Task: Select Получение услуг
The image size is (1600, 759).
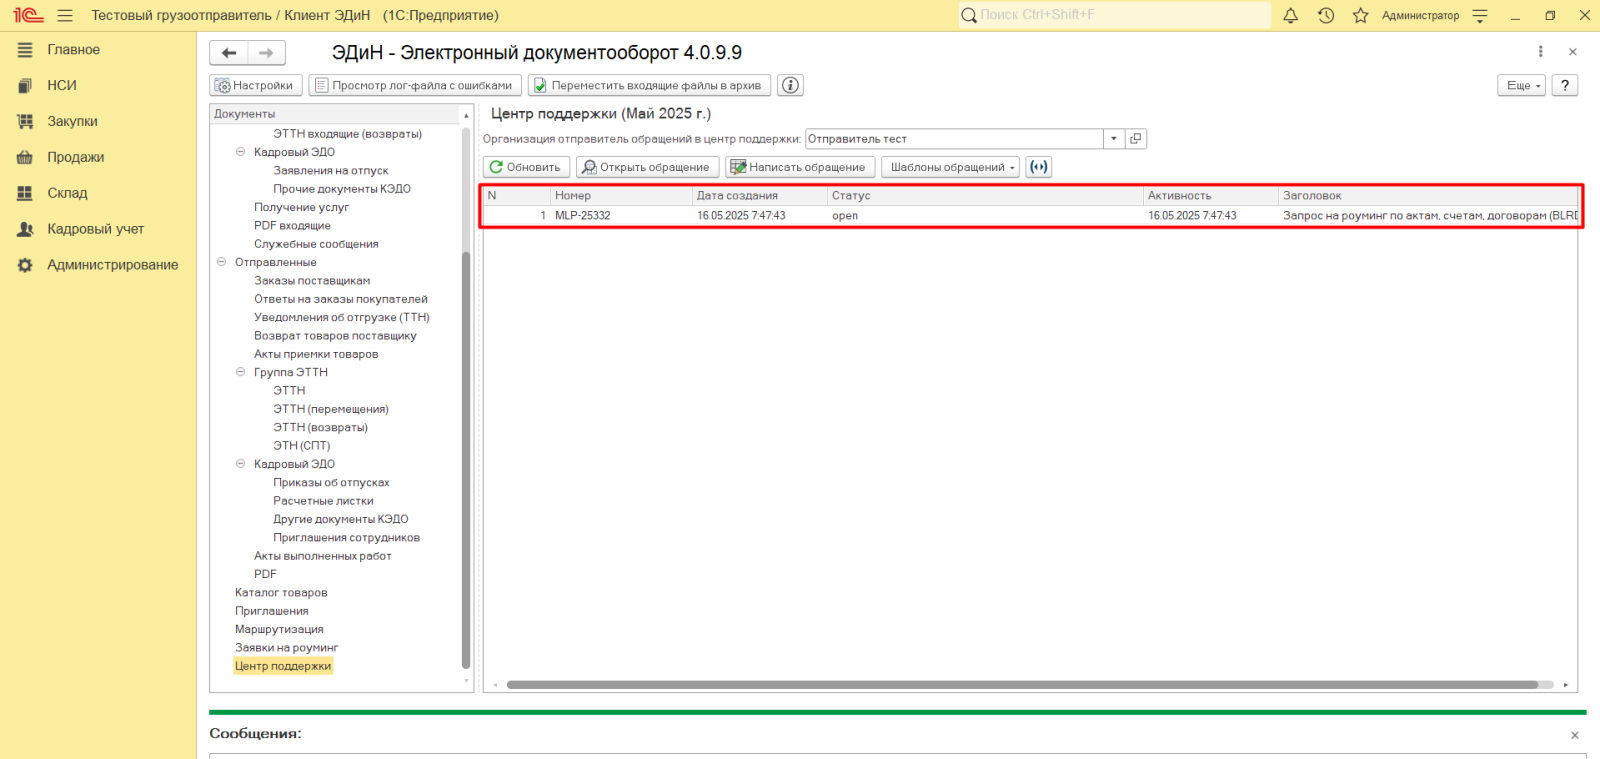Action: (x=301, y=207)
